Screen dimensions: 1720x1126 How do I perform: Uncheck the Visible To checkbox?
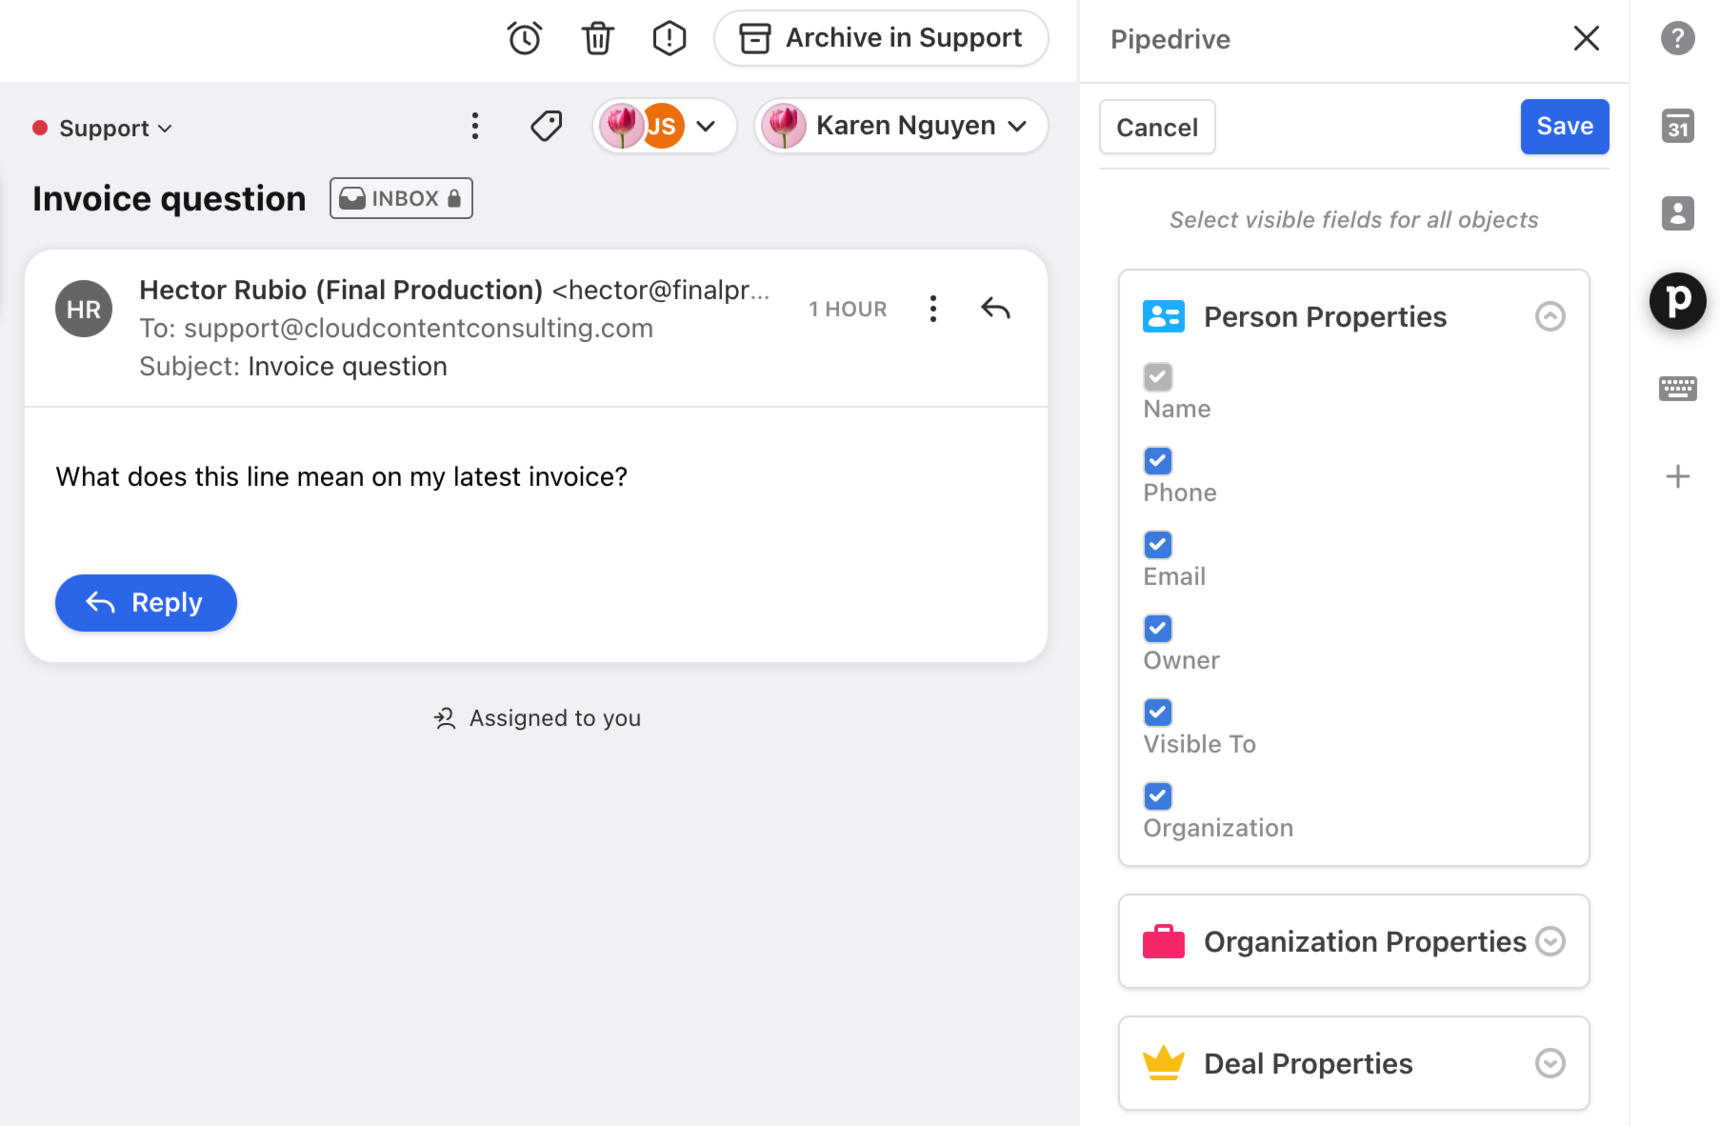coord(1157,712)
